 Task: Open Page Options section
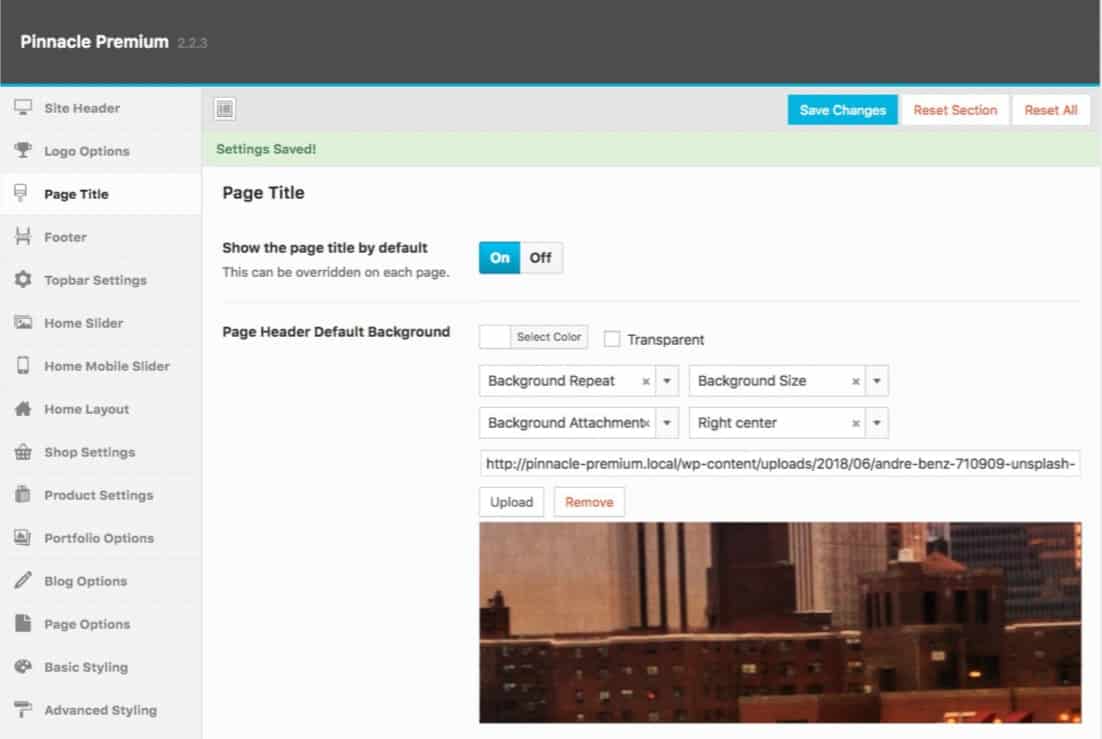click(101, 623)
